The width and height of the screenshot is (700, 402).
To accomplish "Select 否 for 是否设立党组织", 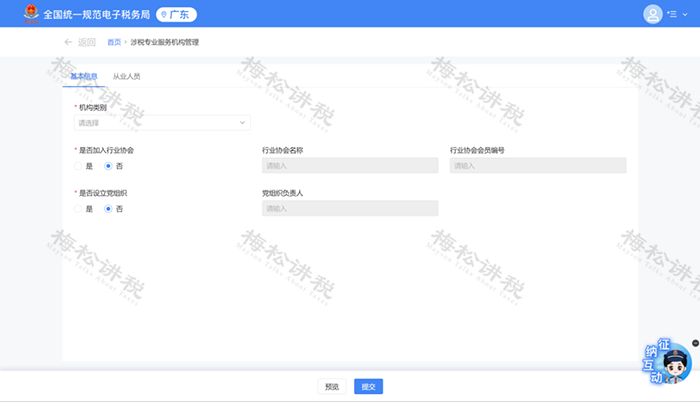I will tap(108, 209).
